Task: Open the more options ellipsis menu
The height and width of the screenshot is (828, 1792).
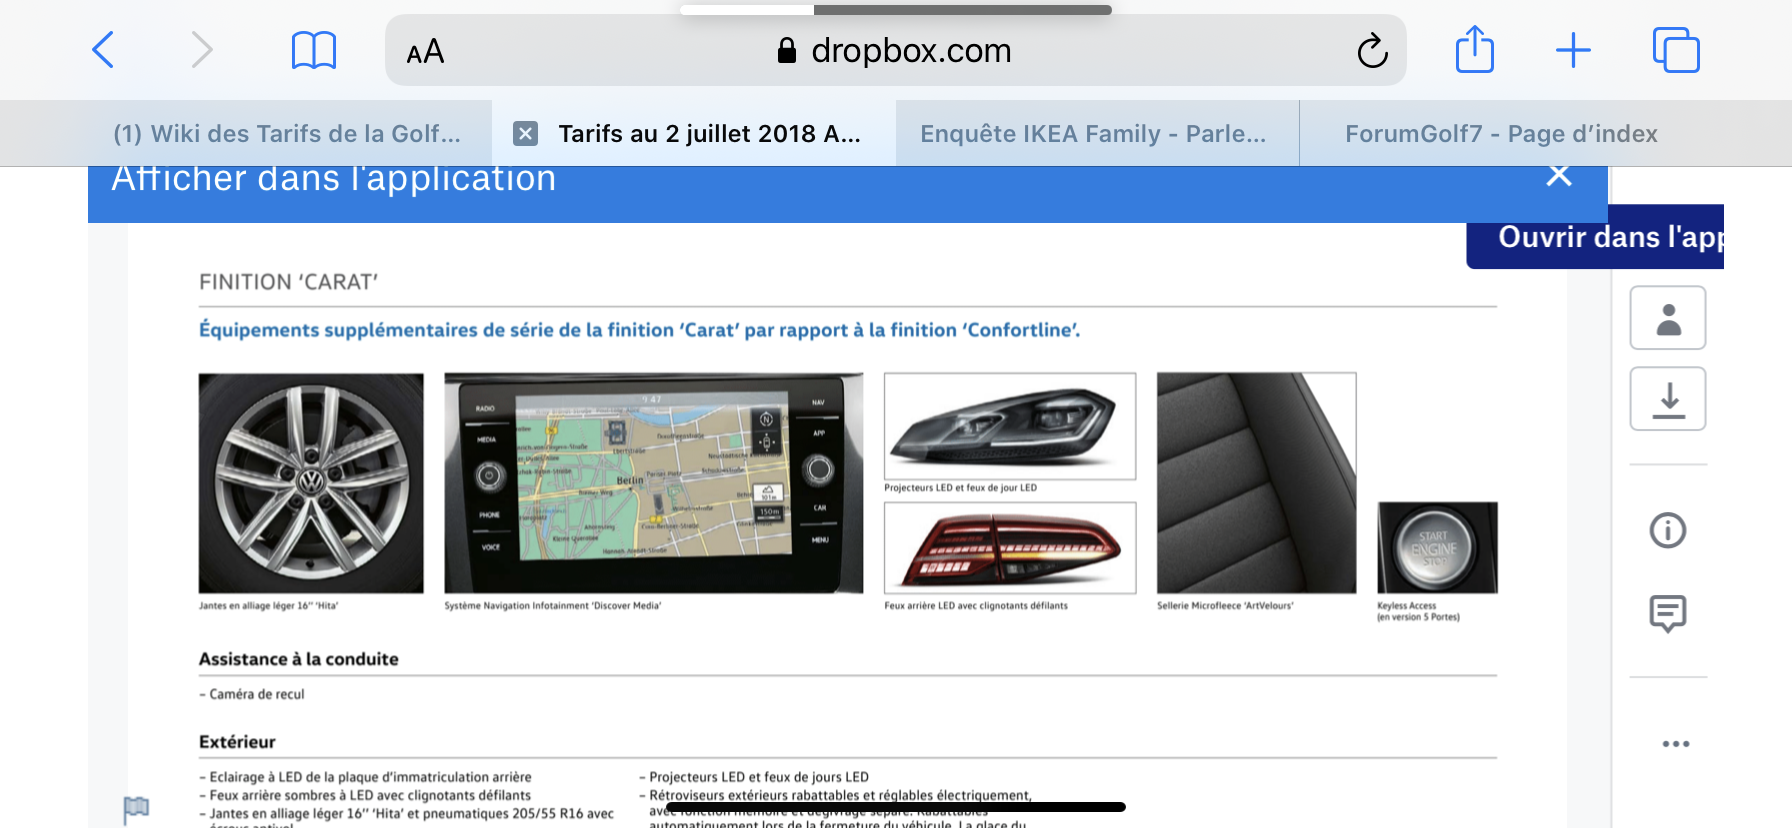Action: [1676, 744]
